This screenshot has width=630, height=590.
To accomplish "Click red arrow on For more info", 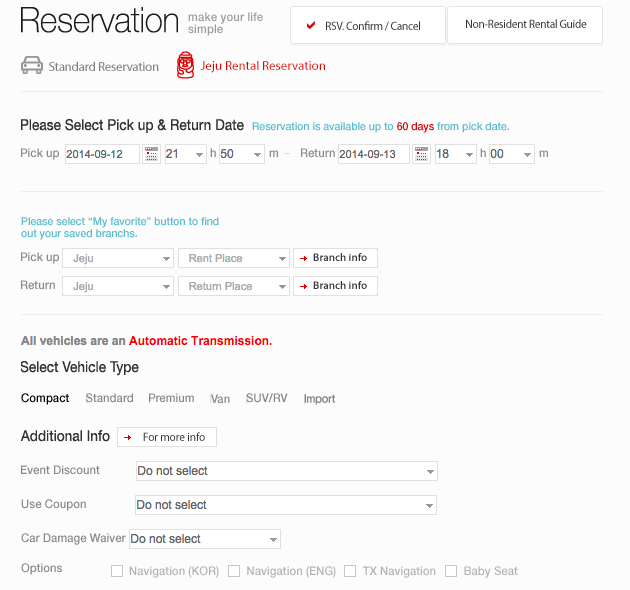I will coord(127,437).
